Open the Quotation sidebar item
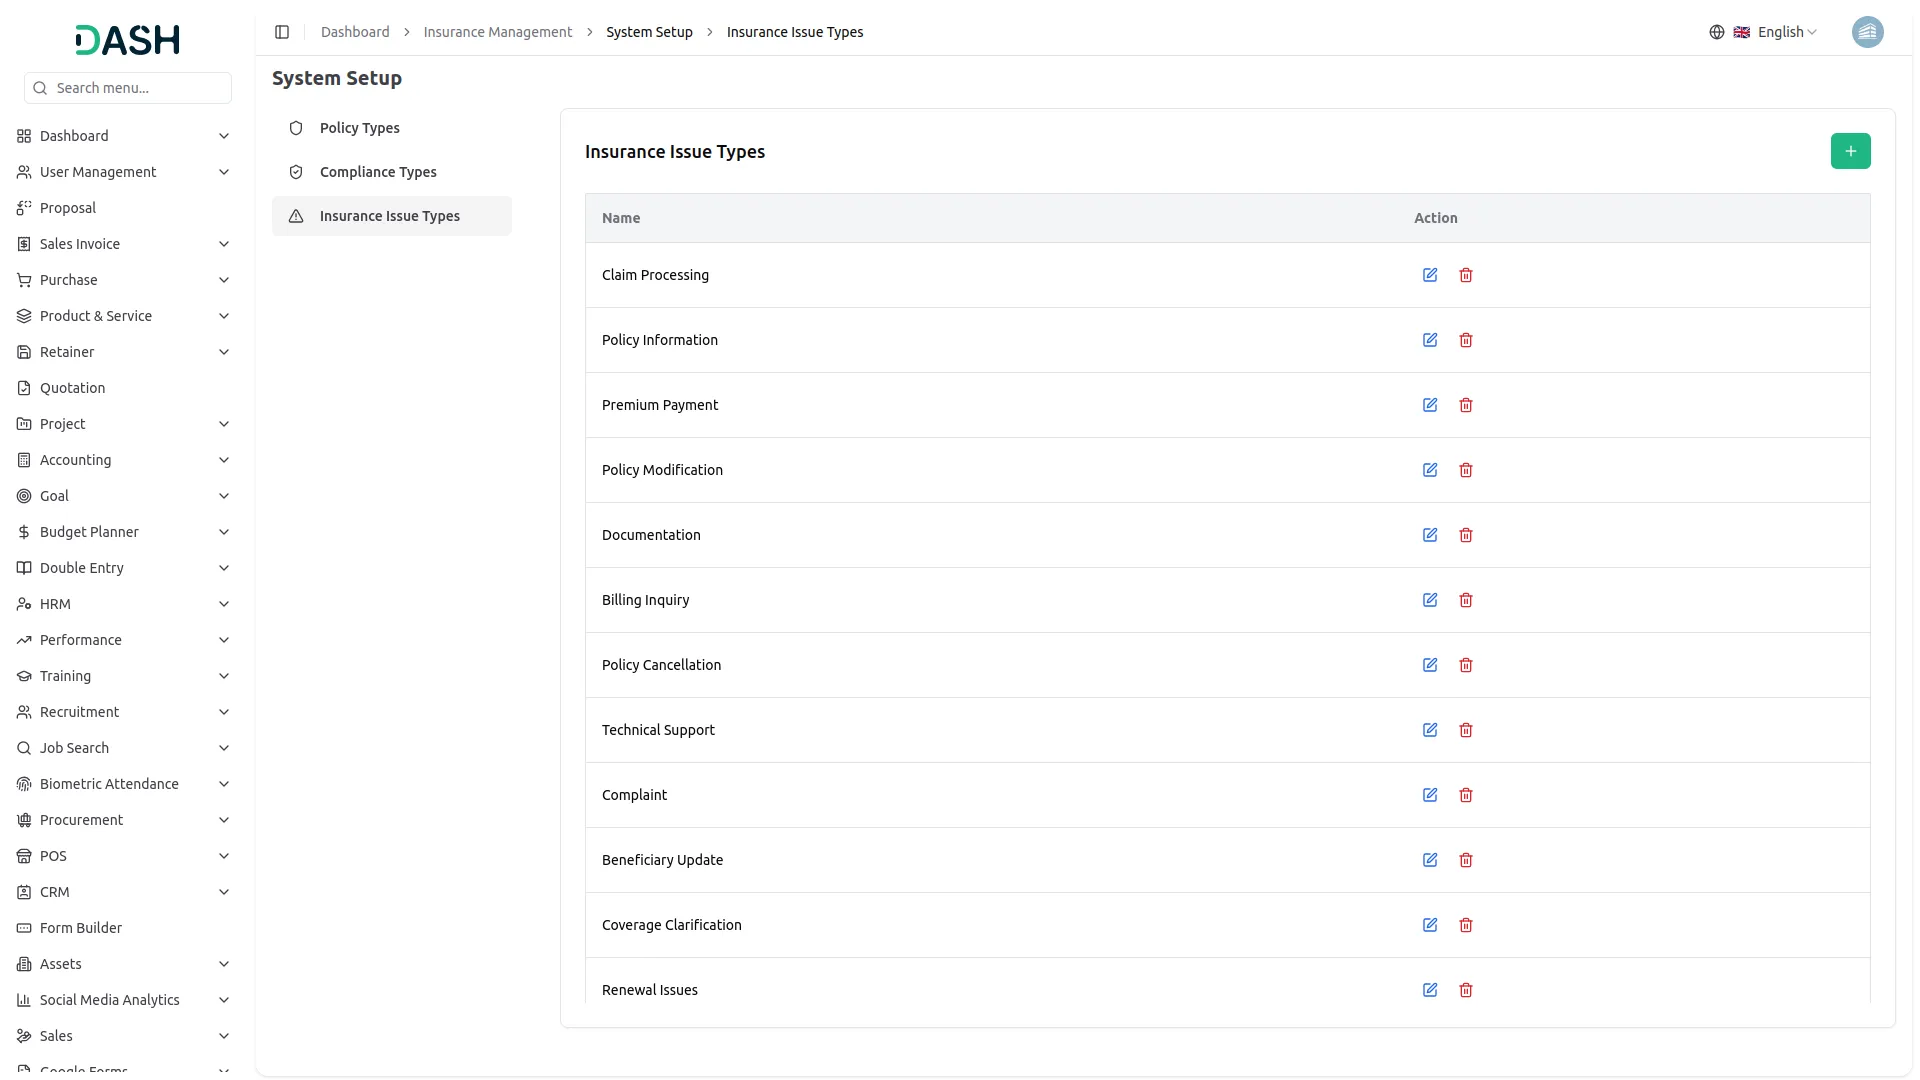This screenshot has height=1080, width=1920. 72,388
